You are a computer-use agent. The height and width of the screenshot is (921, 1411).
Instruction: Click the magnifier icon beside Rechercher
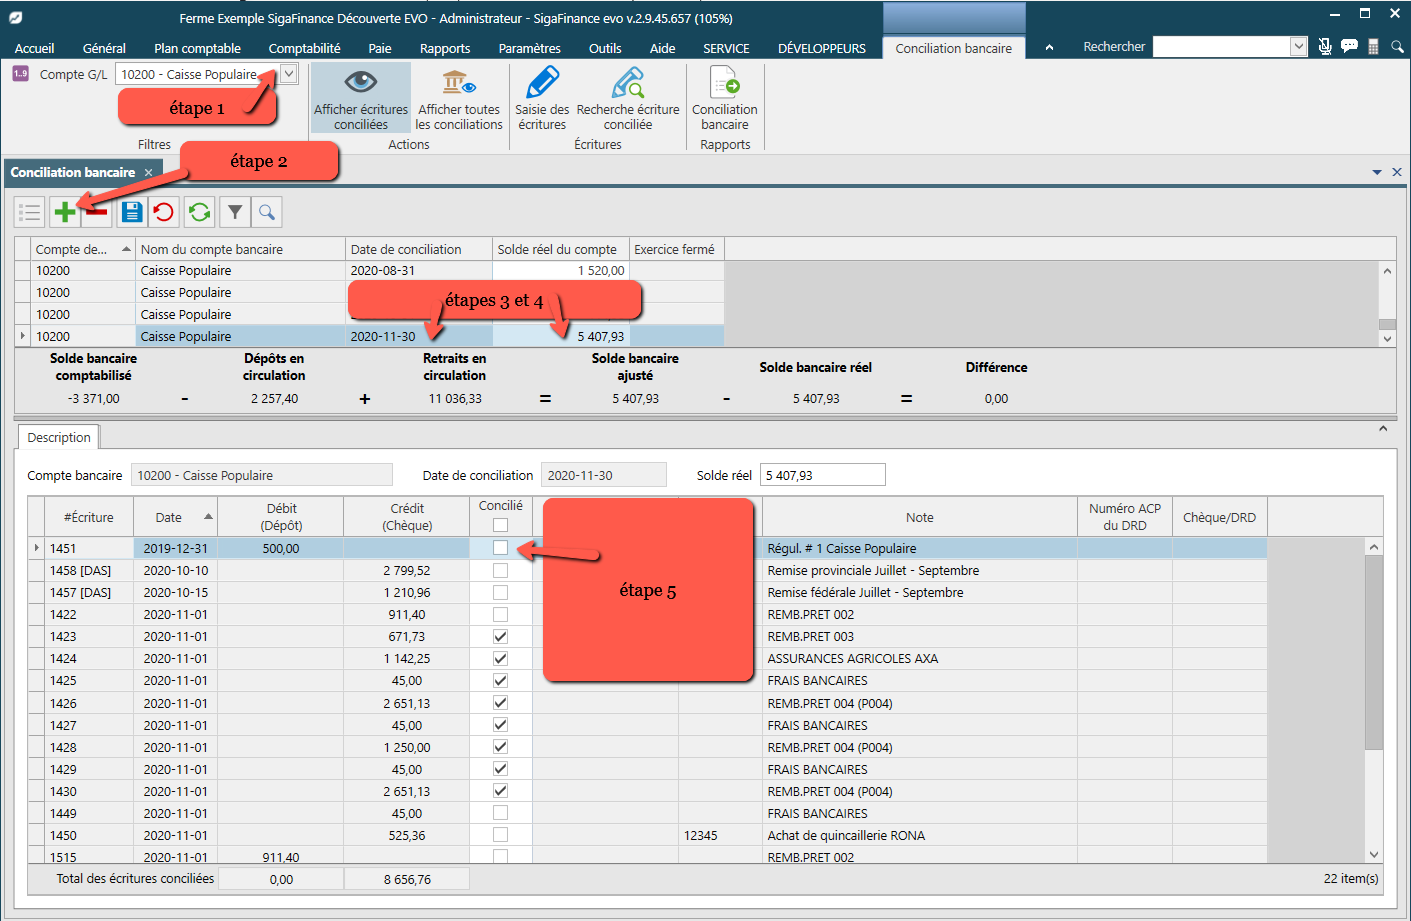point(1397,46)
